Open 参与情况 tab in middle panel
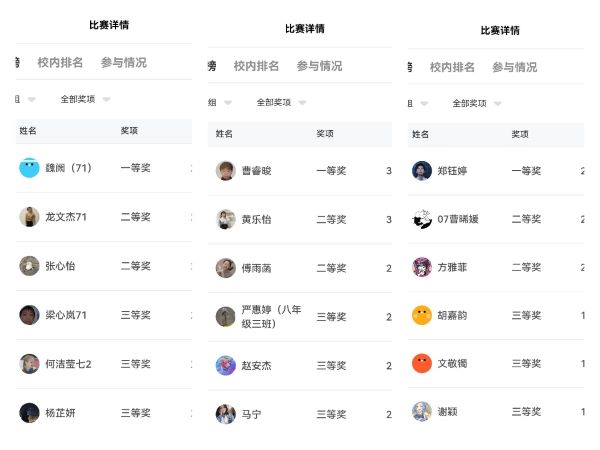Viewport: 600px width, 450px height. tap(319, 66)
